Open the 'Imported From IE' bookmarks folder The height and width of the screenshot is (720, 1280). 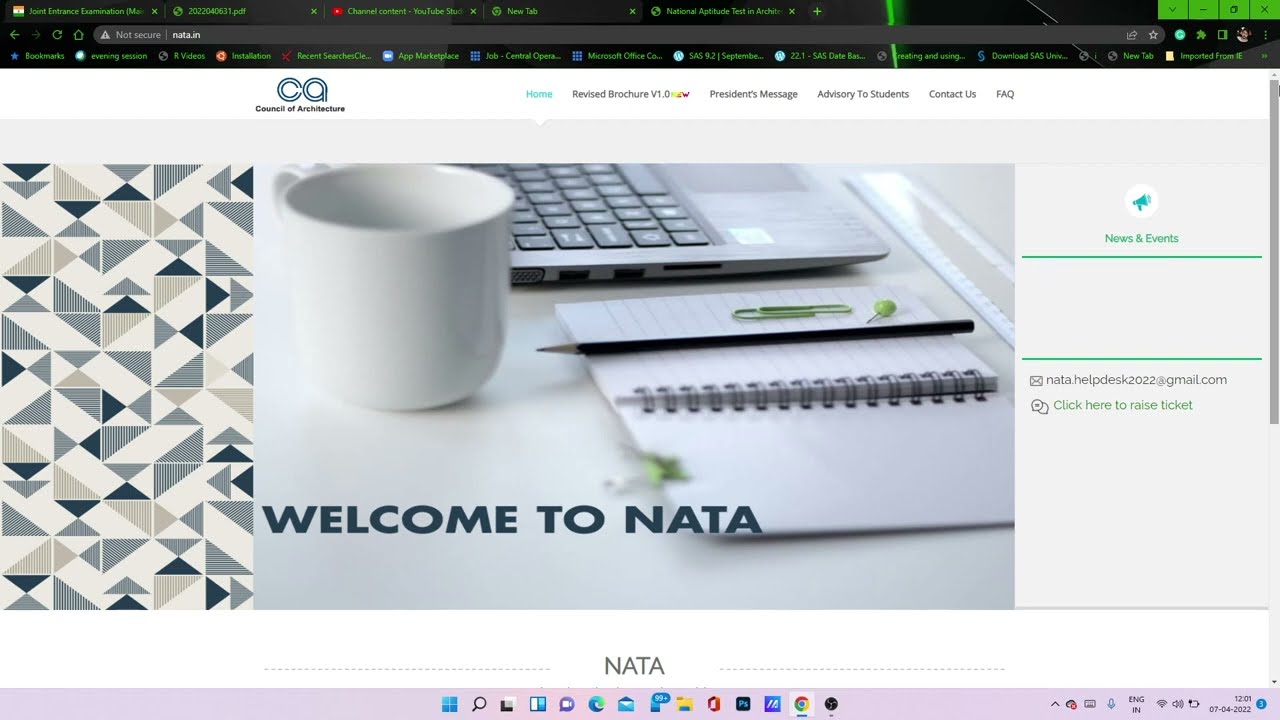(1204, 56)
